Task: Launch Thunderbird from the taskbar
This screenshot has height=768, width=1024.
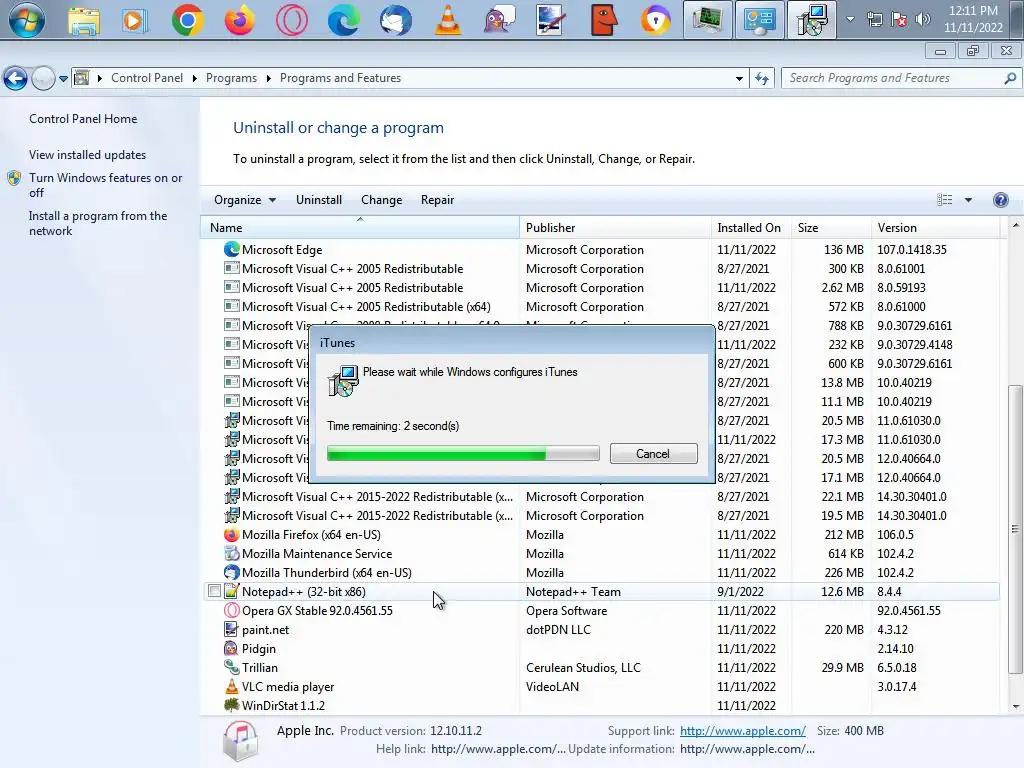Action: click(396, 20)
